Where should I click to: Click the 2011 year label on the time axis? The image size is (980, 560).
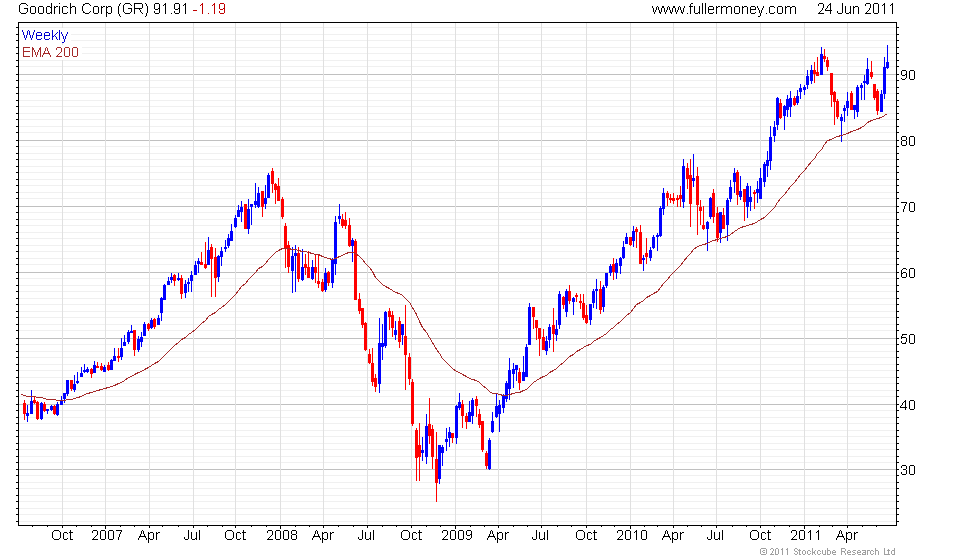[x=806, y=536]
